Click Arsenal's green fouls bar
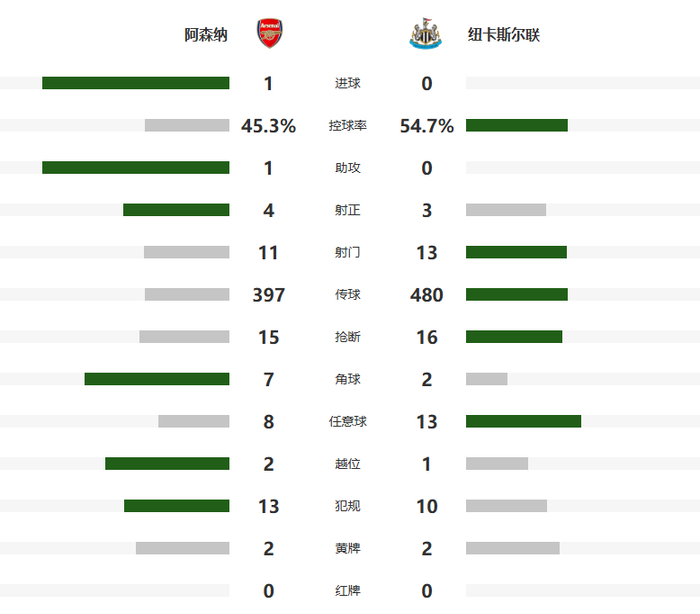 click(x=176, y=506)
